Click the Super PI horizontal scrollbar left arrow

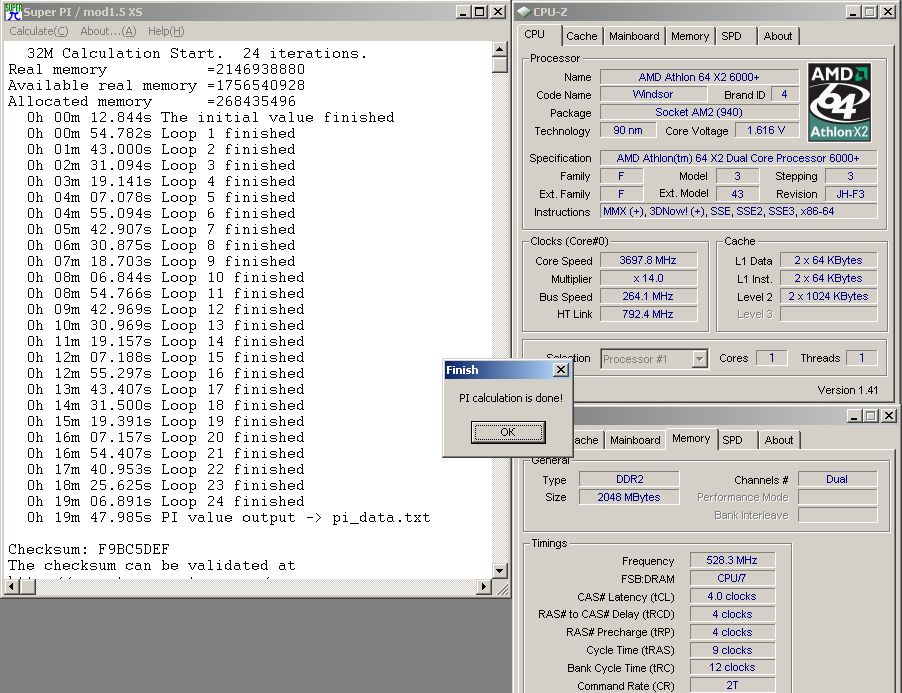click(12, 587)
